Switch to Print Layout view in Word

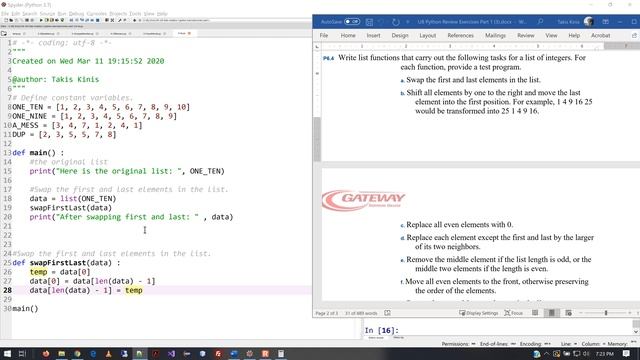coord(551,313)
